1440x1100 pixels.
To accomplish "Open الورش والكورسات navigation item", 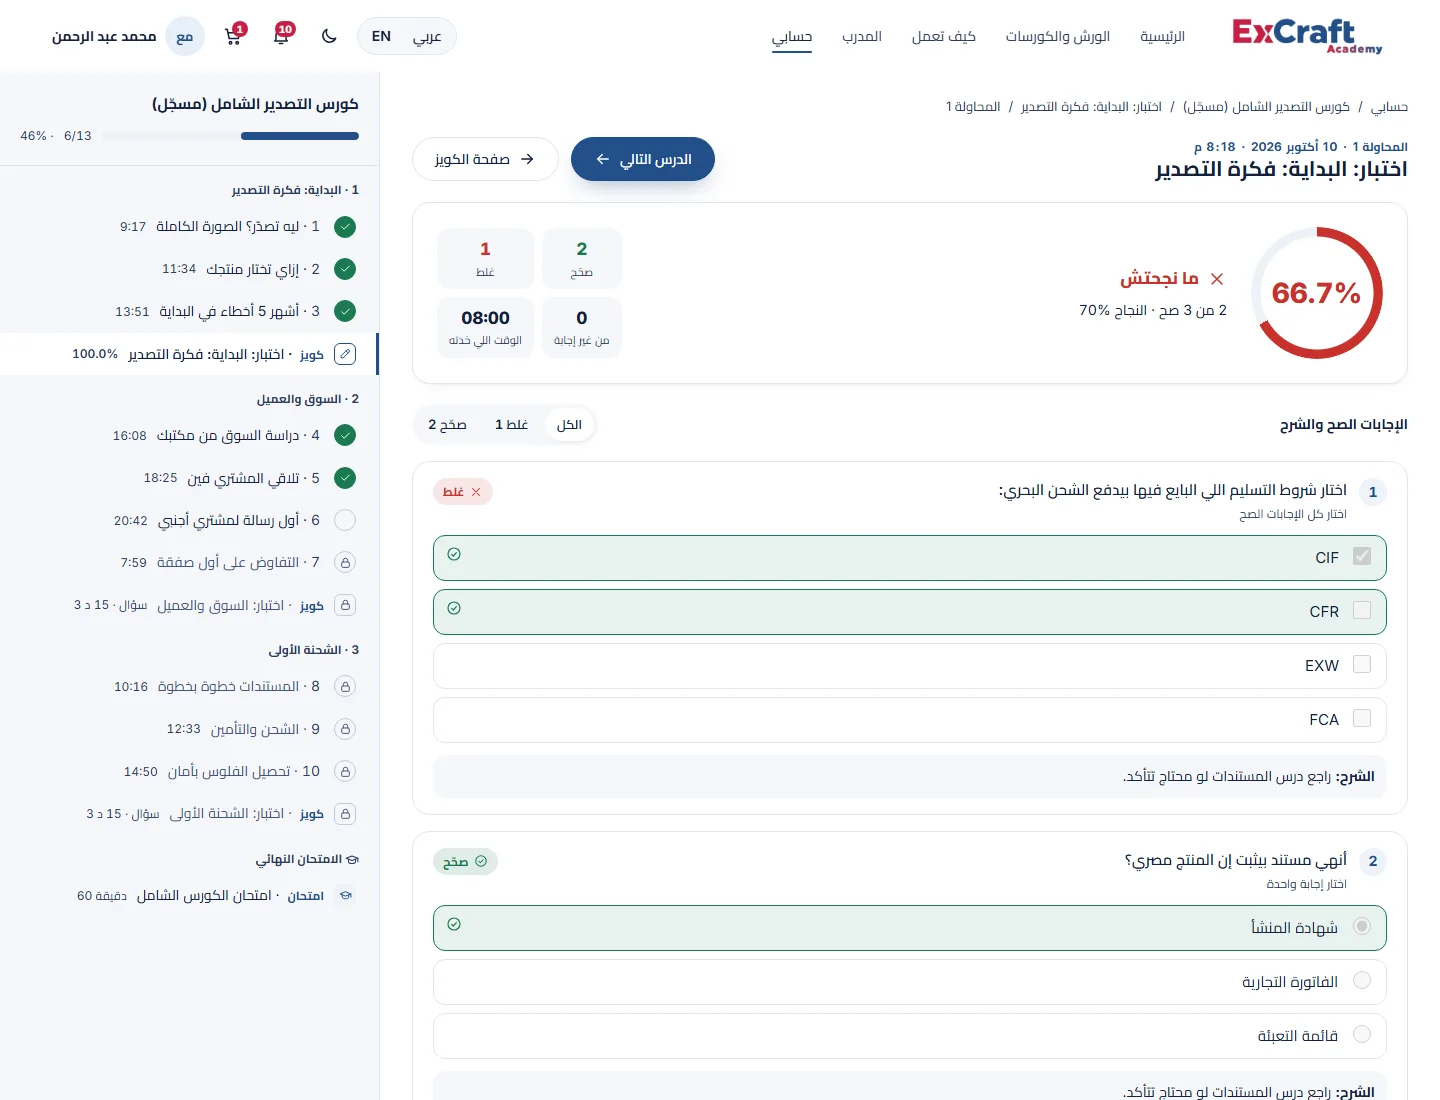I will tap(1058, 37).
